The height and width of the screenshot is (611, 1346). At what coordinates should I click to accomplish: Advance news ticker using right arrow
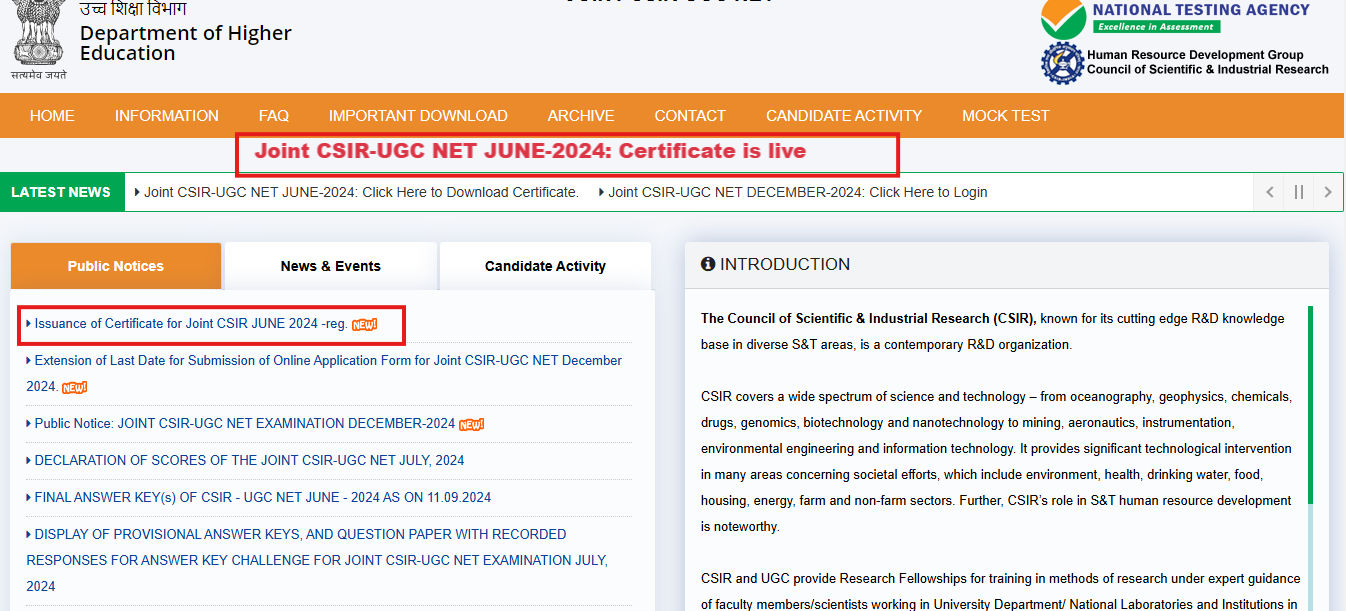pyautogui.click(x=1327, y=192)
